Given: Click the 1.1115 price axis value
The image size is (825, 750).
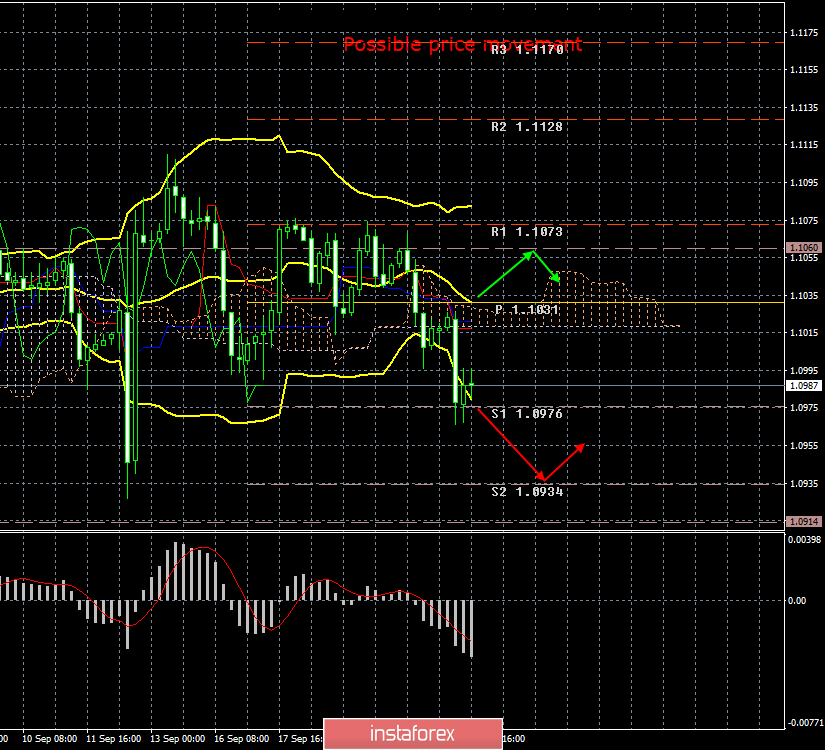Looking at the screenshot, I should click(804, 145).
